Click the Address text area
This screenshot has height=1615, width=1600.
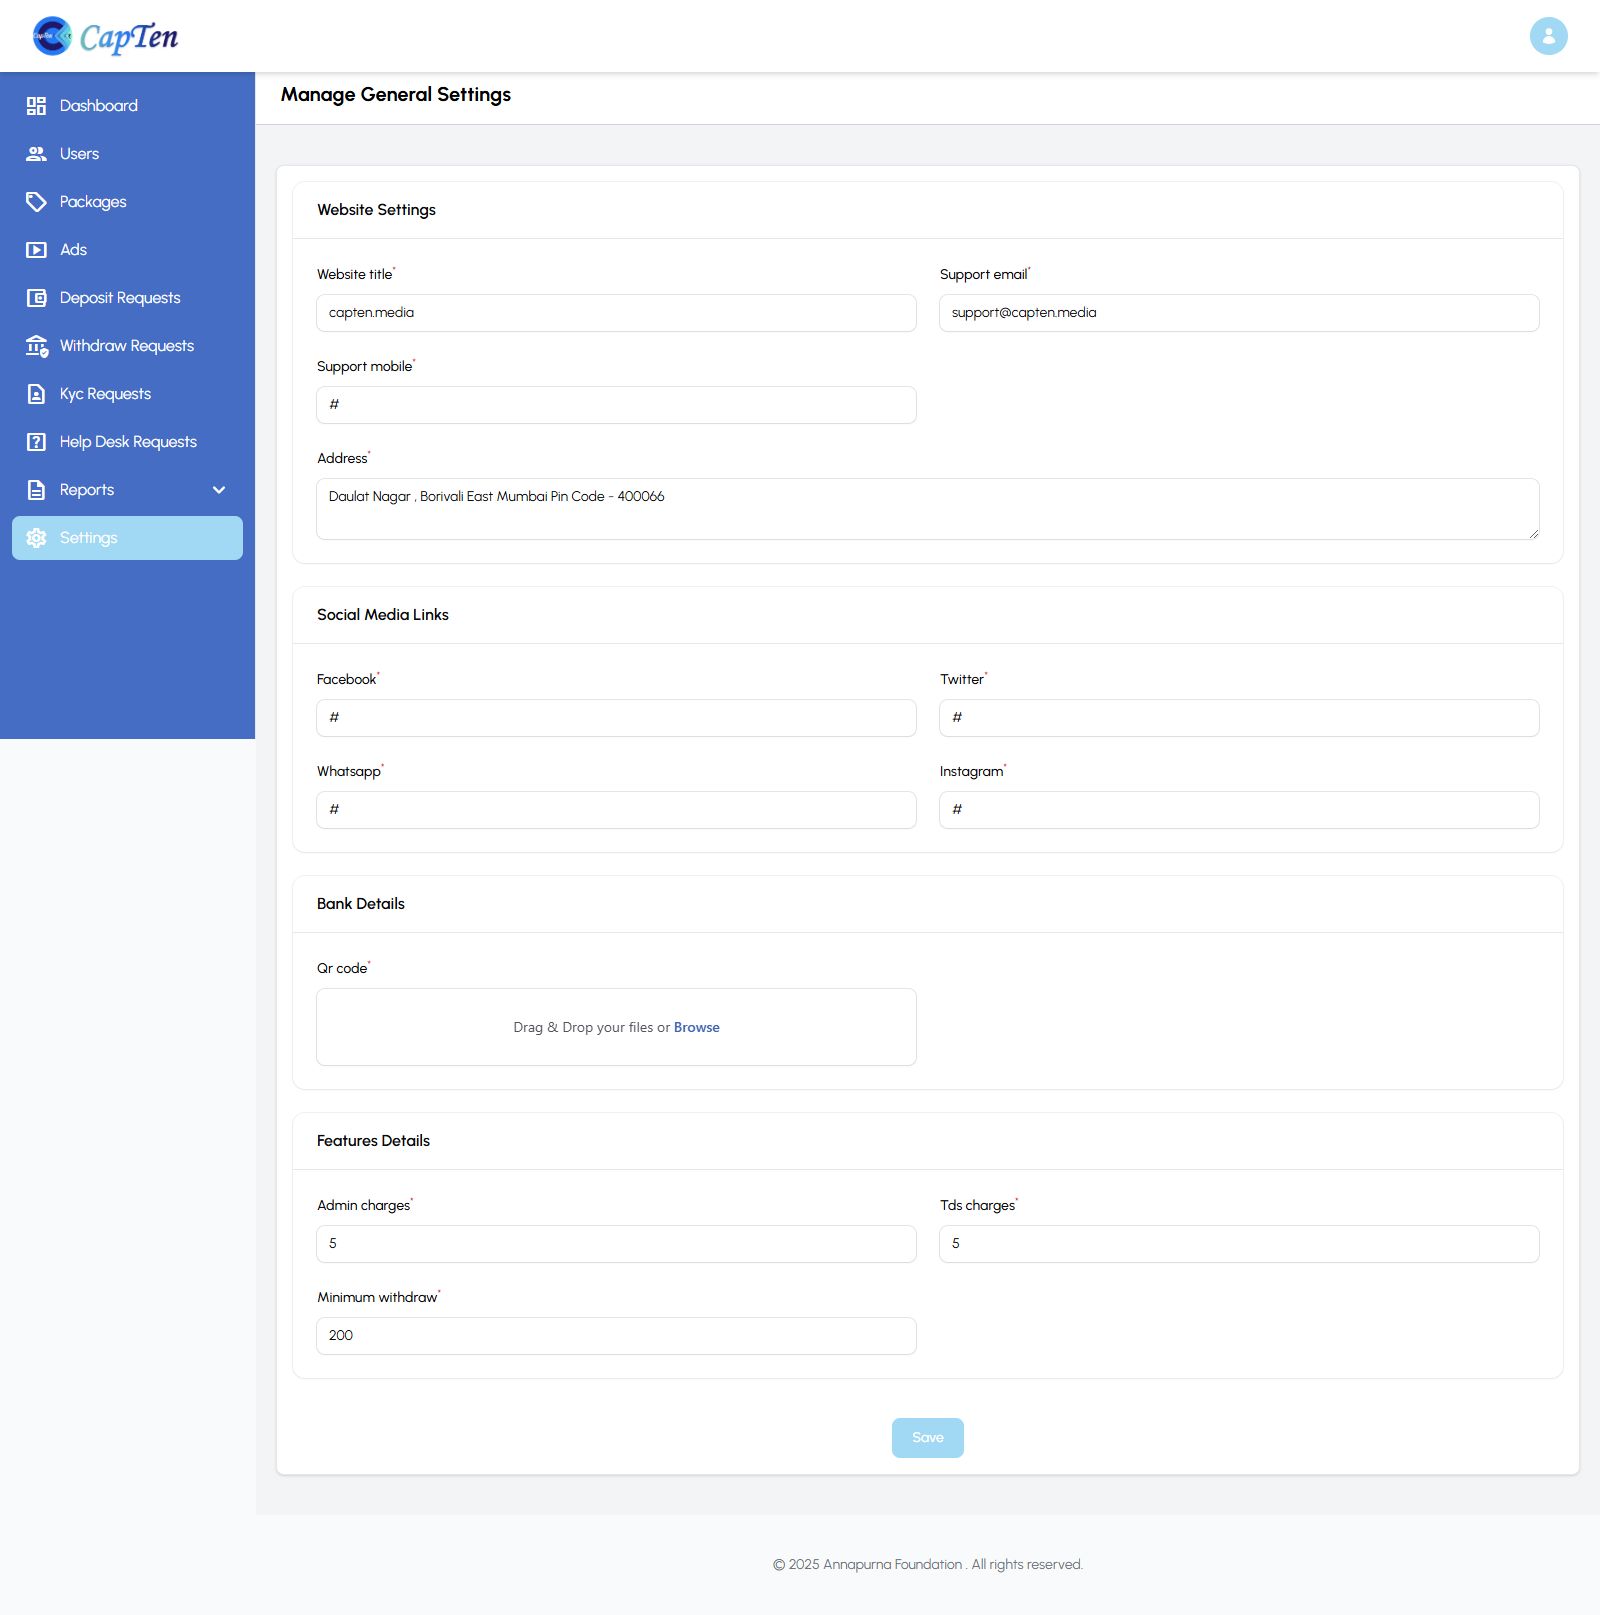(927, 509)
